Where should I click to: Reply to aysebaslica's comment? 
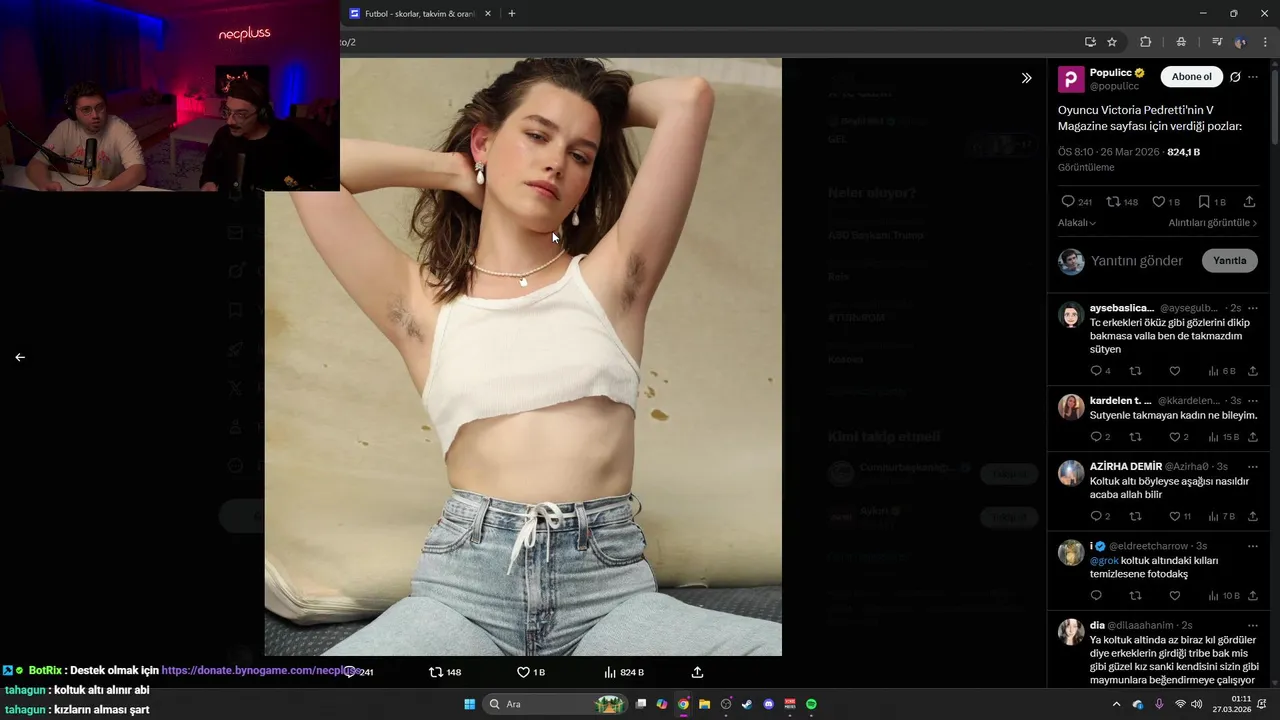[x=1096, y=371]
